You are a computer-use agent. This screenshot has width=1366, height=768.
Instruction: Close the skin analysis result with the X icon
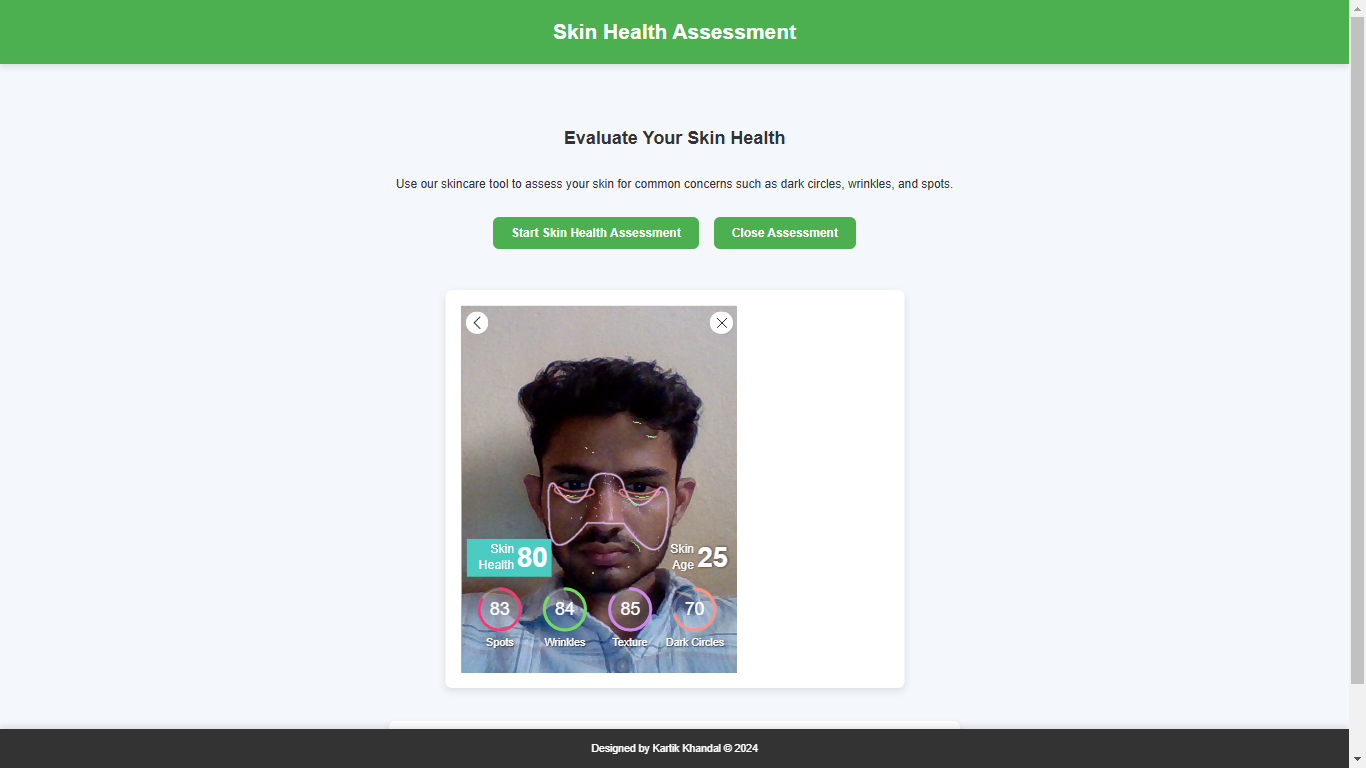tap(721, 322)
